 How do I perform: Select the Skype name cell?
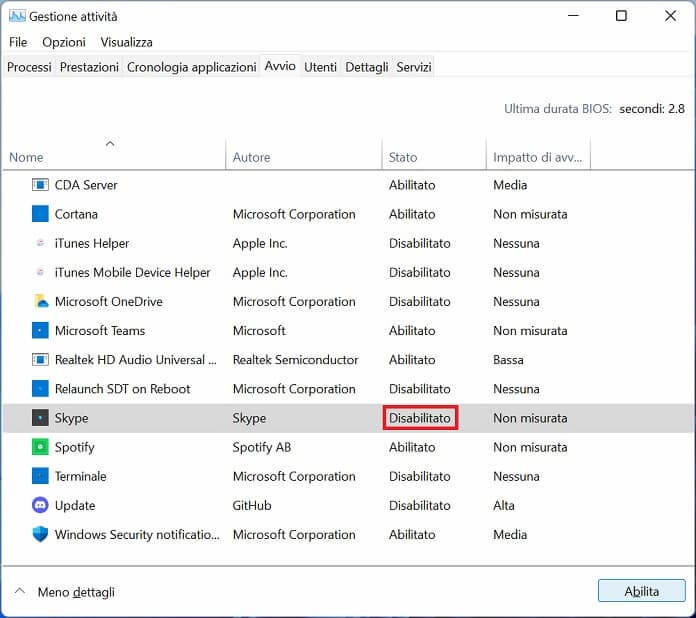[71, 418]
